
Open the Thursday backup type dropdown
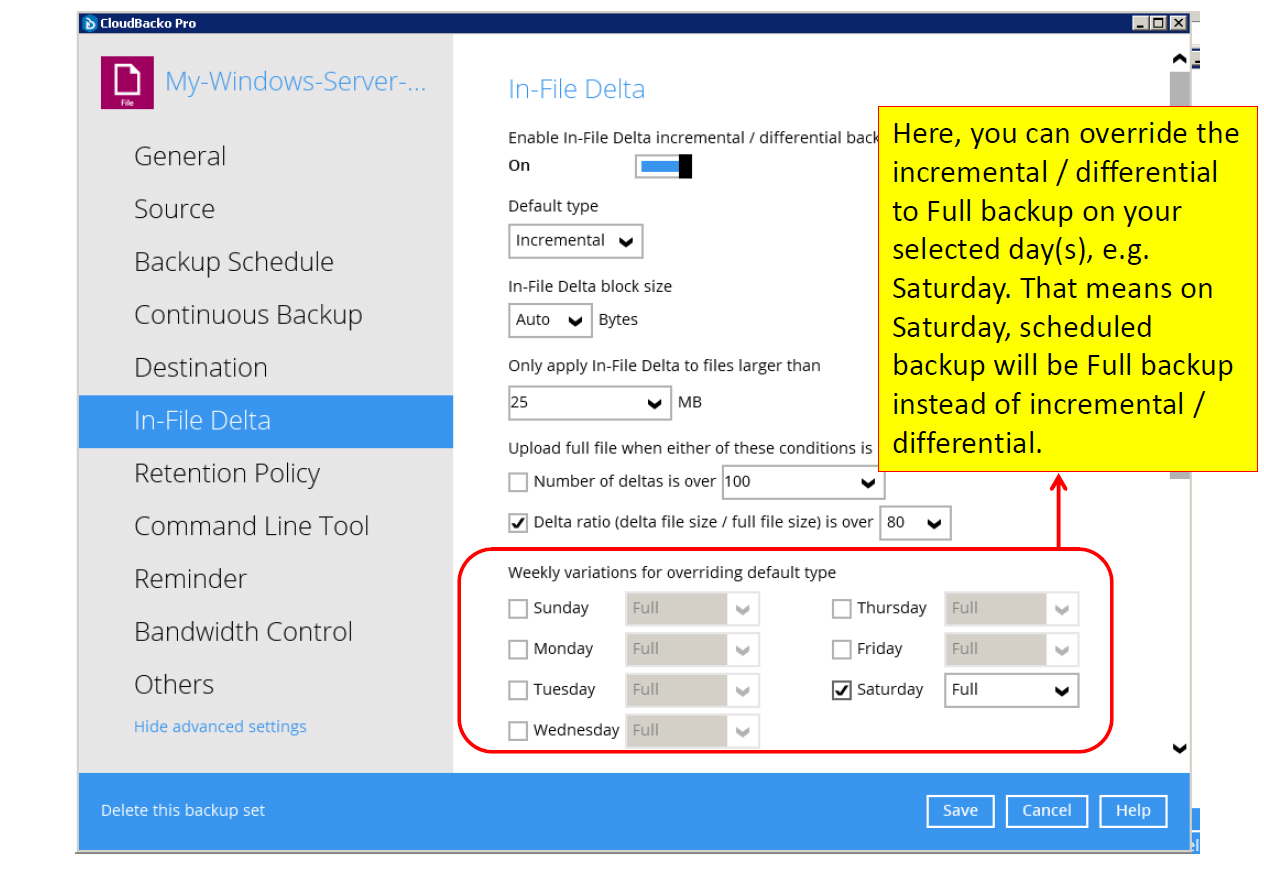(x=1011, y=608)
